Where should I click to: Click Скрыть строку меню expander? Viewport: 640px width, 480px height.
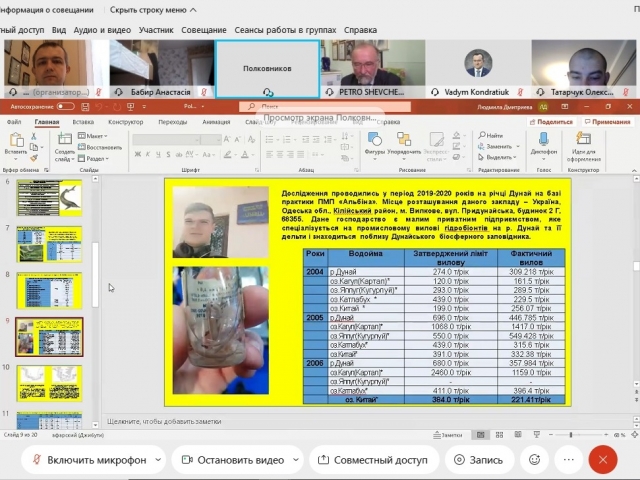coord(153,10)
